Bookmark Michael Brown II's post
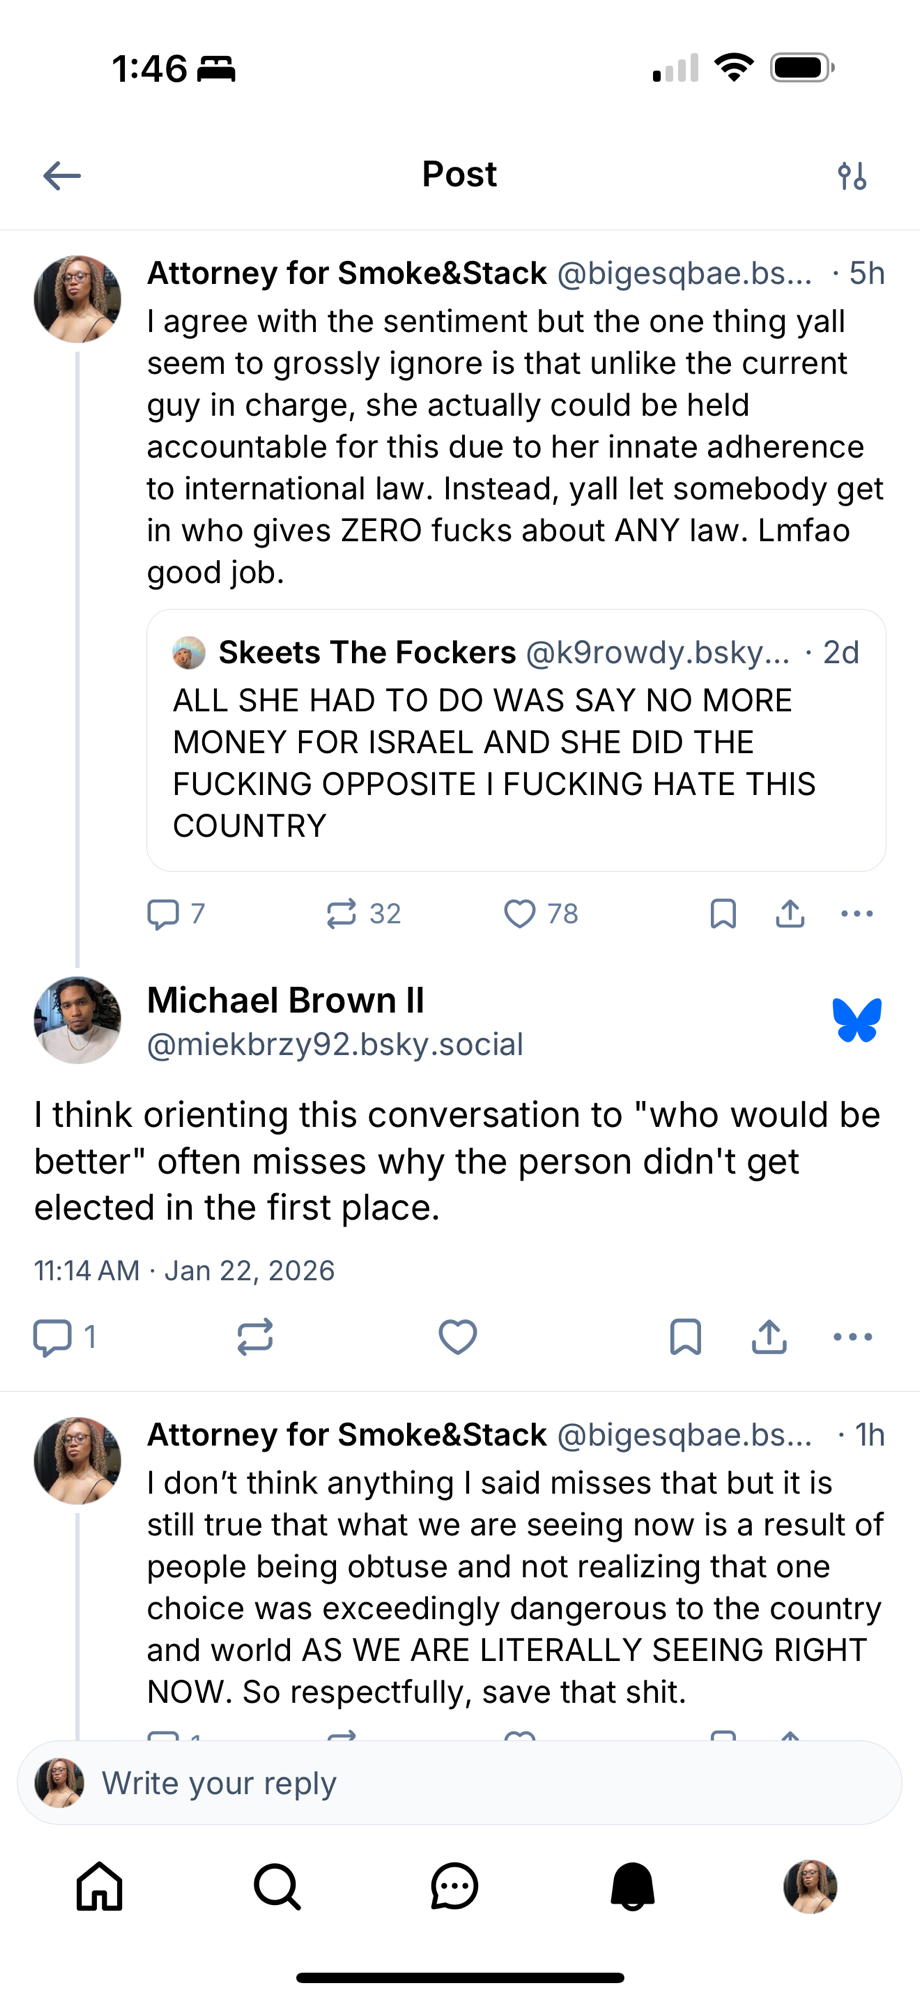Screen dimensions: 920x2000 click(x=685, y=1337)
